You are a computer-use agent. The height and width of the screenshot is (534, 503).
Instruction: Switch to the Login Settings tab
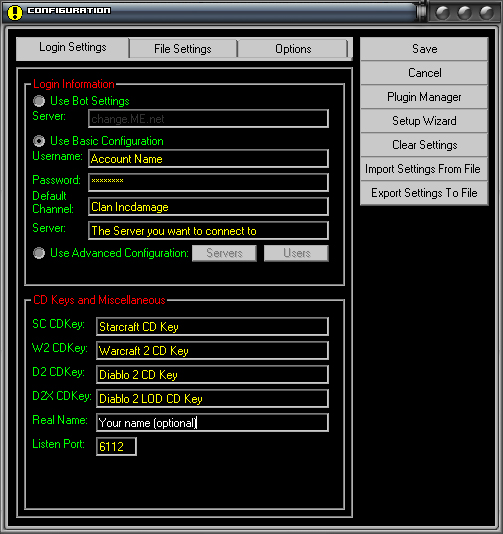(73, 48)
